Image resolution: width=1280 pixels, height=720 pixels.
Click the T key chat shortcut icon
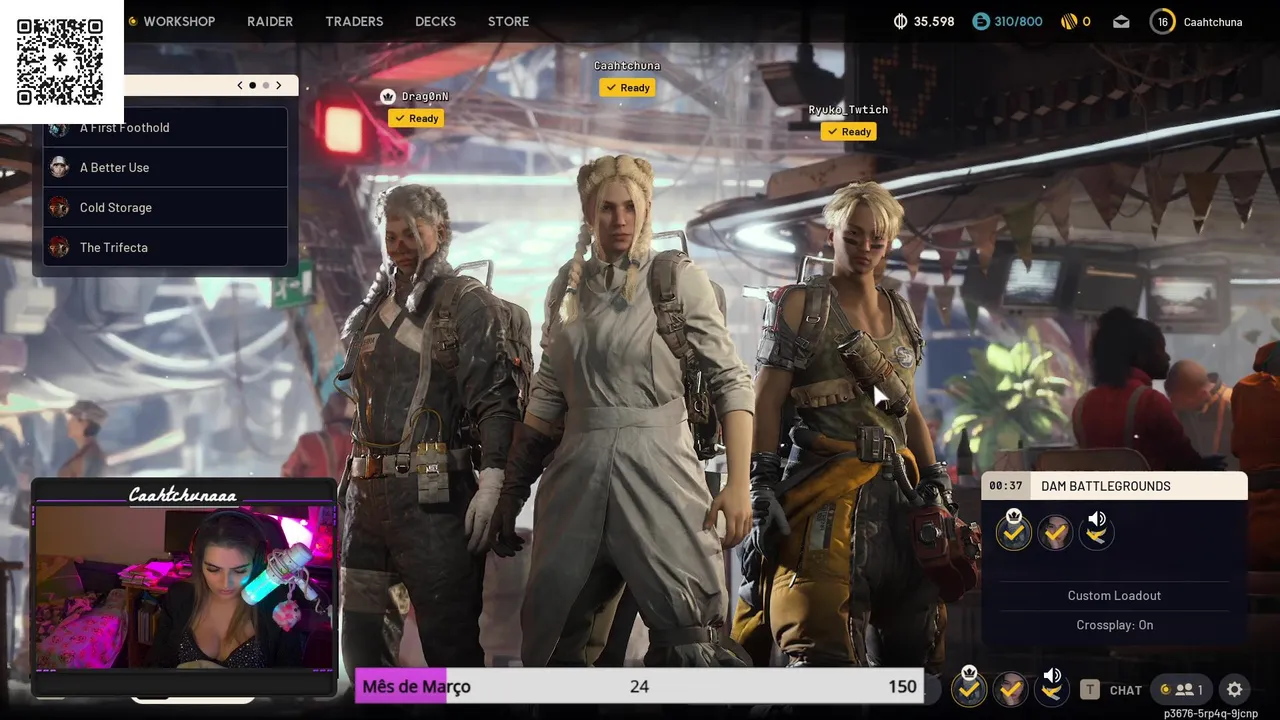pyautogui.click(x=1089, y=689)
